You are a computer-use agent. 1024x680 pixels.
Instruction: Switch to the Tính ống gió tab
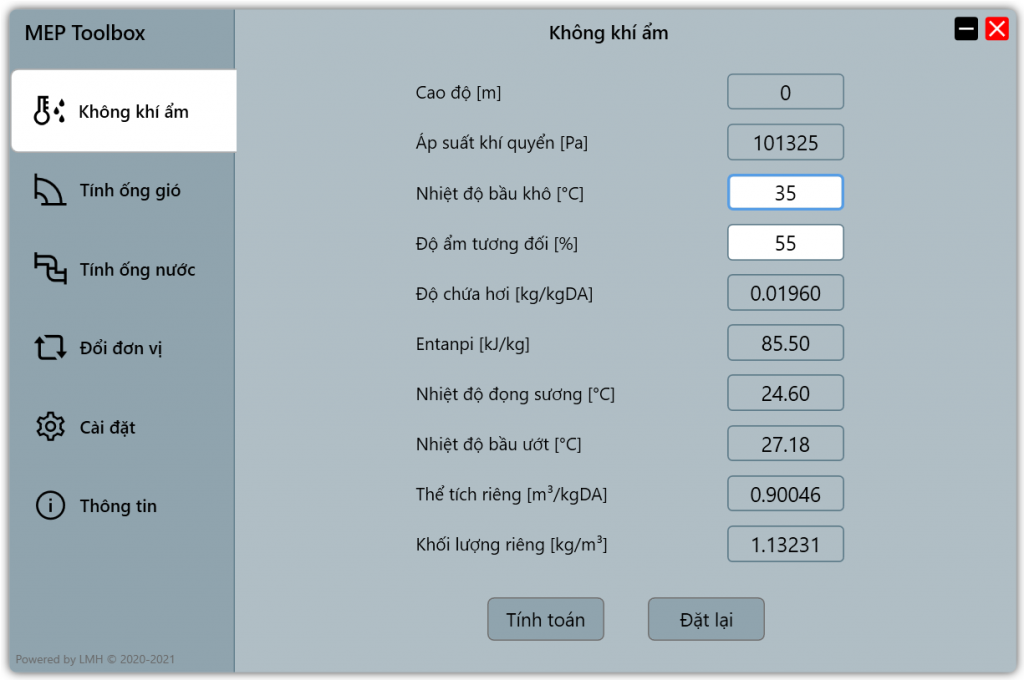tap(120, 190)
